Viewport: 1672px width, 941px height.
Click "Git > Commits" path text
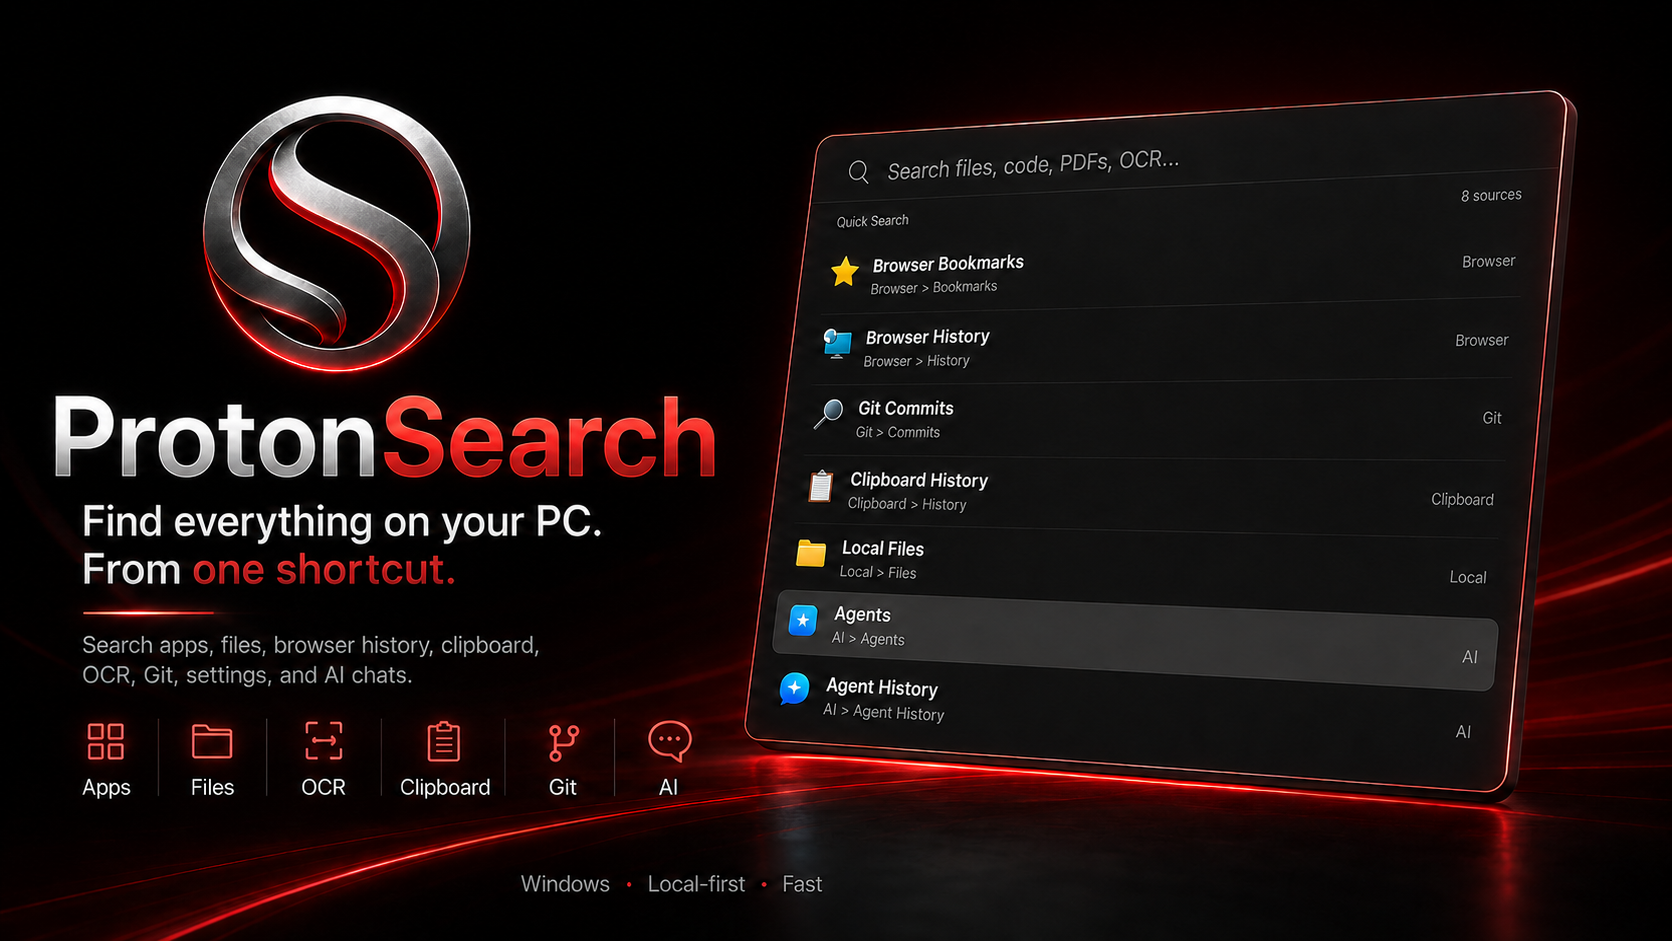(x=898, y=432)
